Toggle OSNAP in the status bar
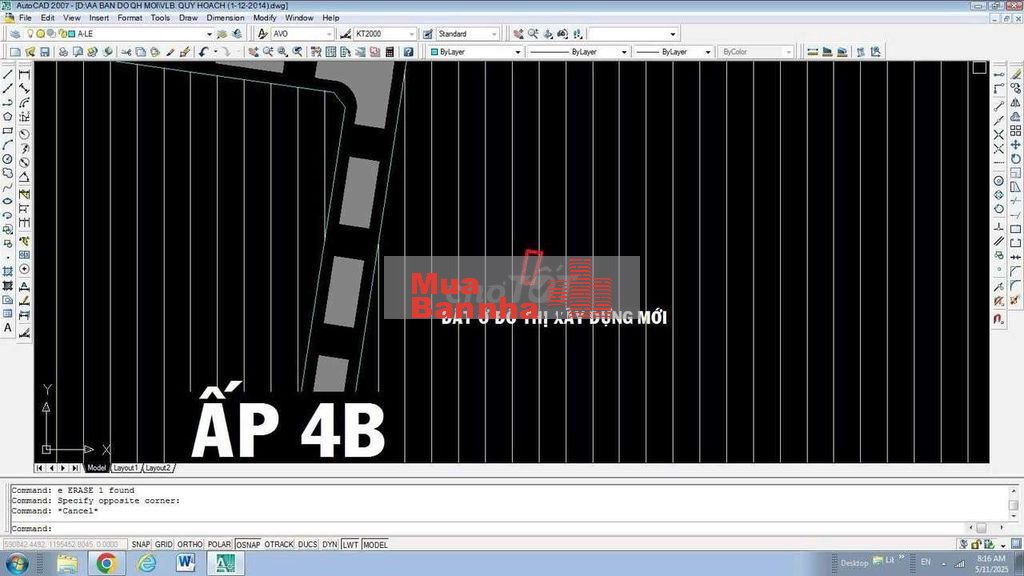The width and height of the screenshot is (1024, 576). coord(247,544)
